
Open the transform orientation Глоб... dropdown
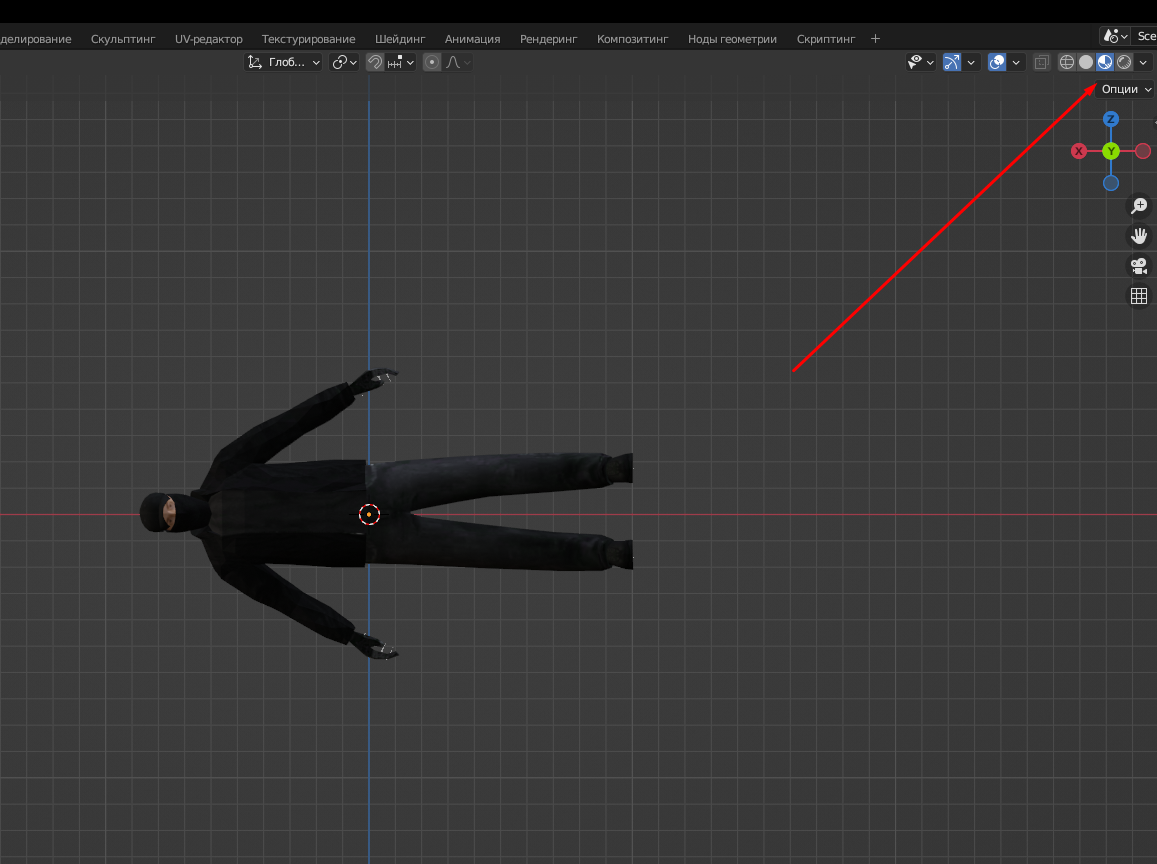tap(284, 62)
